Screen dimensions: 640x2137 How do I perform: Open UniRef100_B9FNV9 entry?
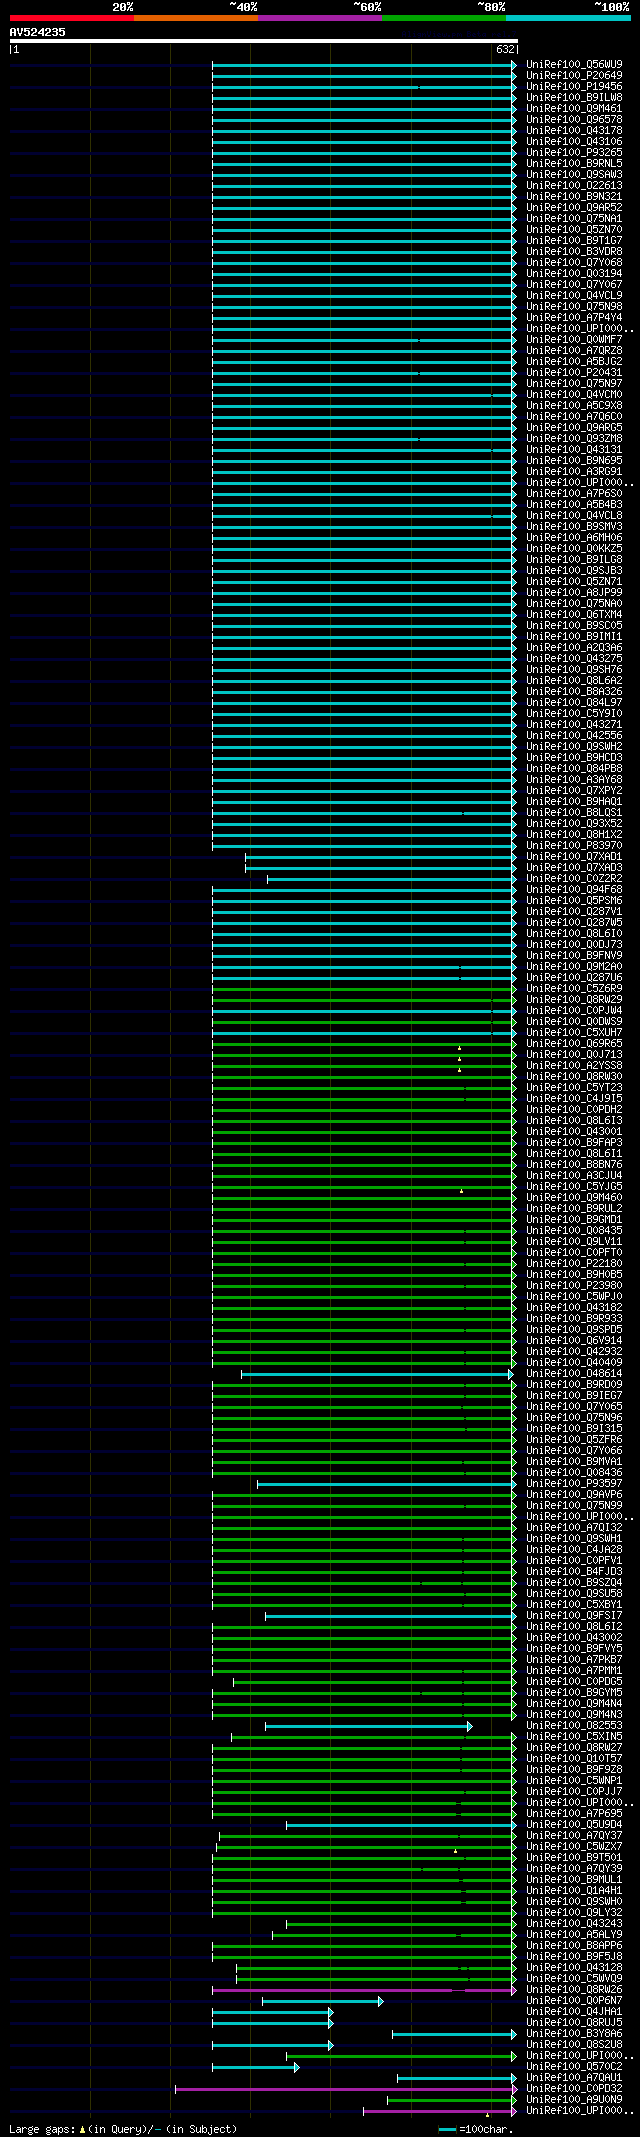tap(574, 955)
